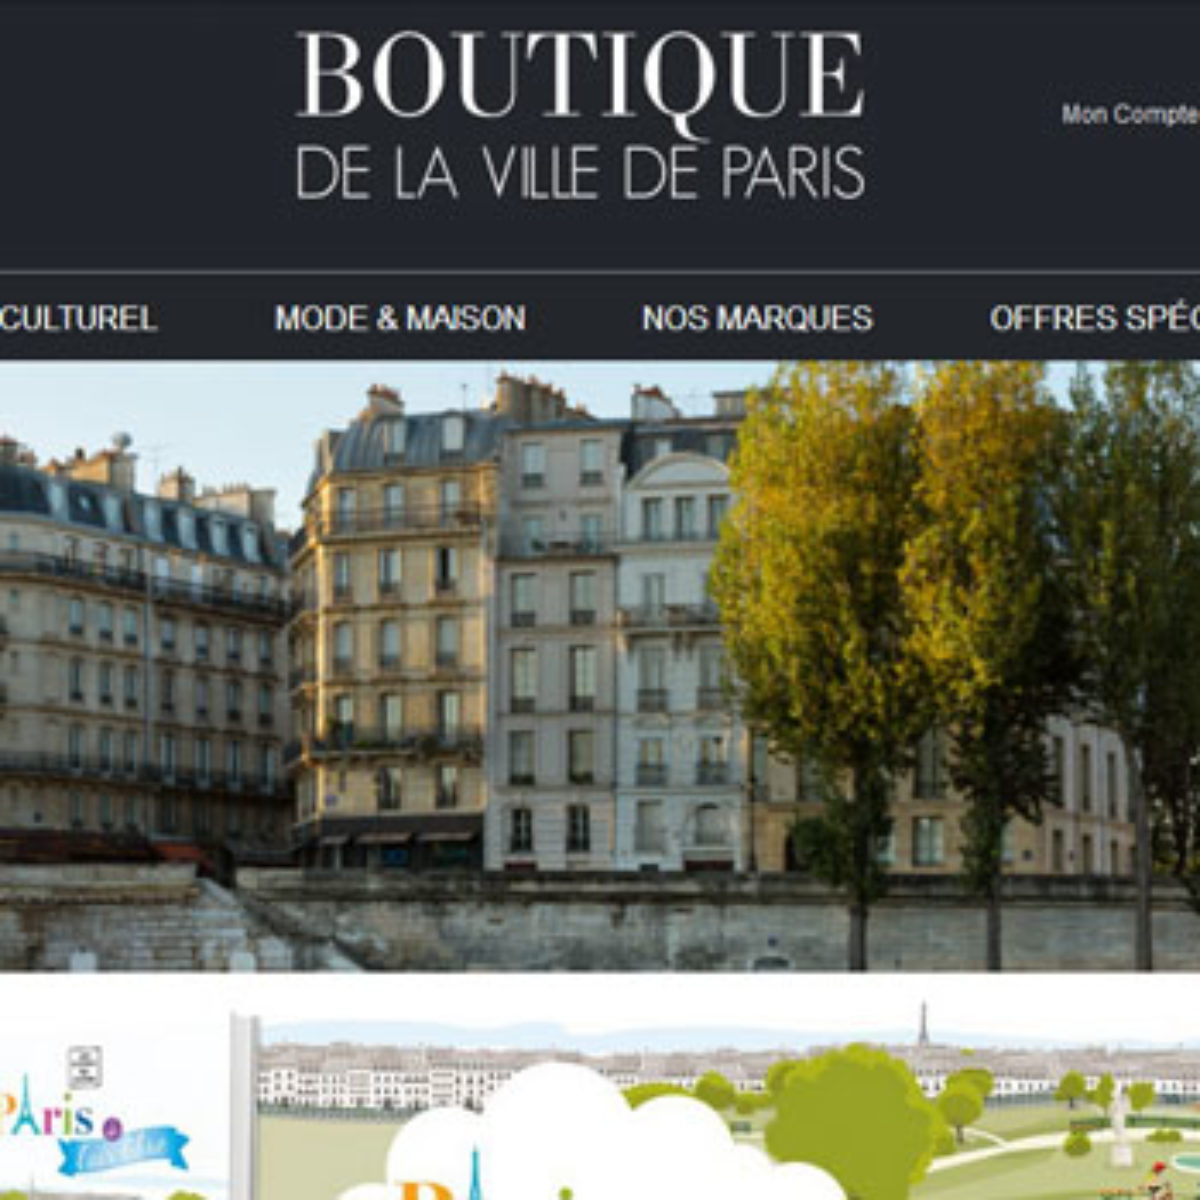Viewport: 1200px width, 1200px height.
Task: Click the Haussmann buildings hero photo
Action: pyautogui.click(x=600, y=665)
